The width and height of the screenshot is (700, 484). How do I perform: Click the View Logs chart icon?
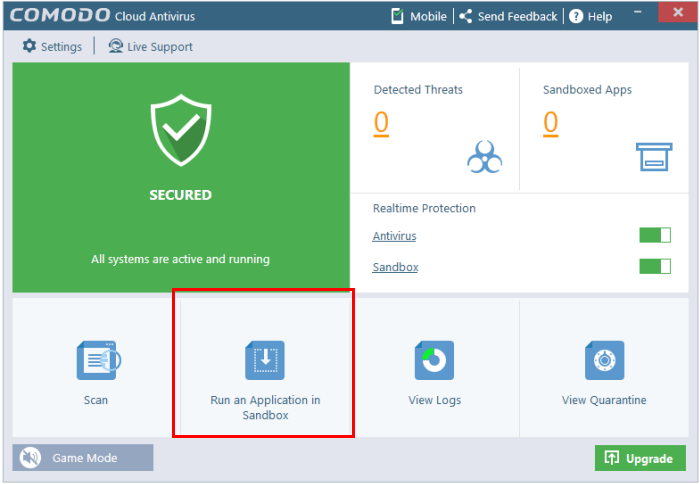(x=434, y=360)
